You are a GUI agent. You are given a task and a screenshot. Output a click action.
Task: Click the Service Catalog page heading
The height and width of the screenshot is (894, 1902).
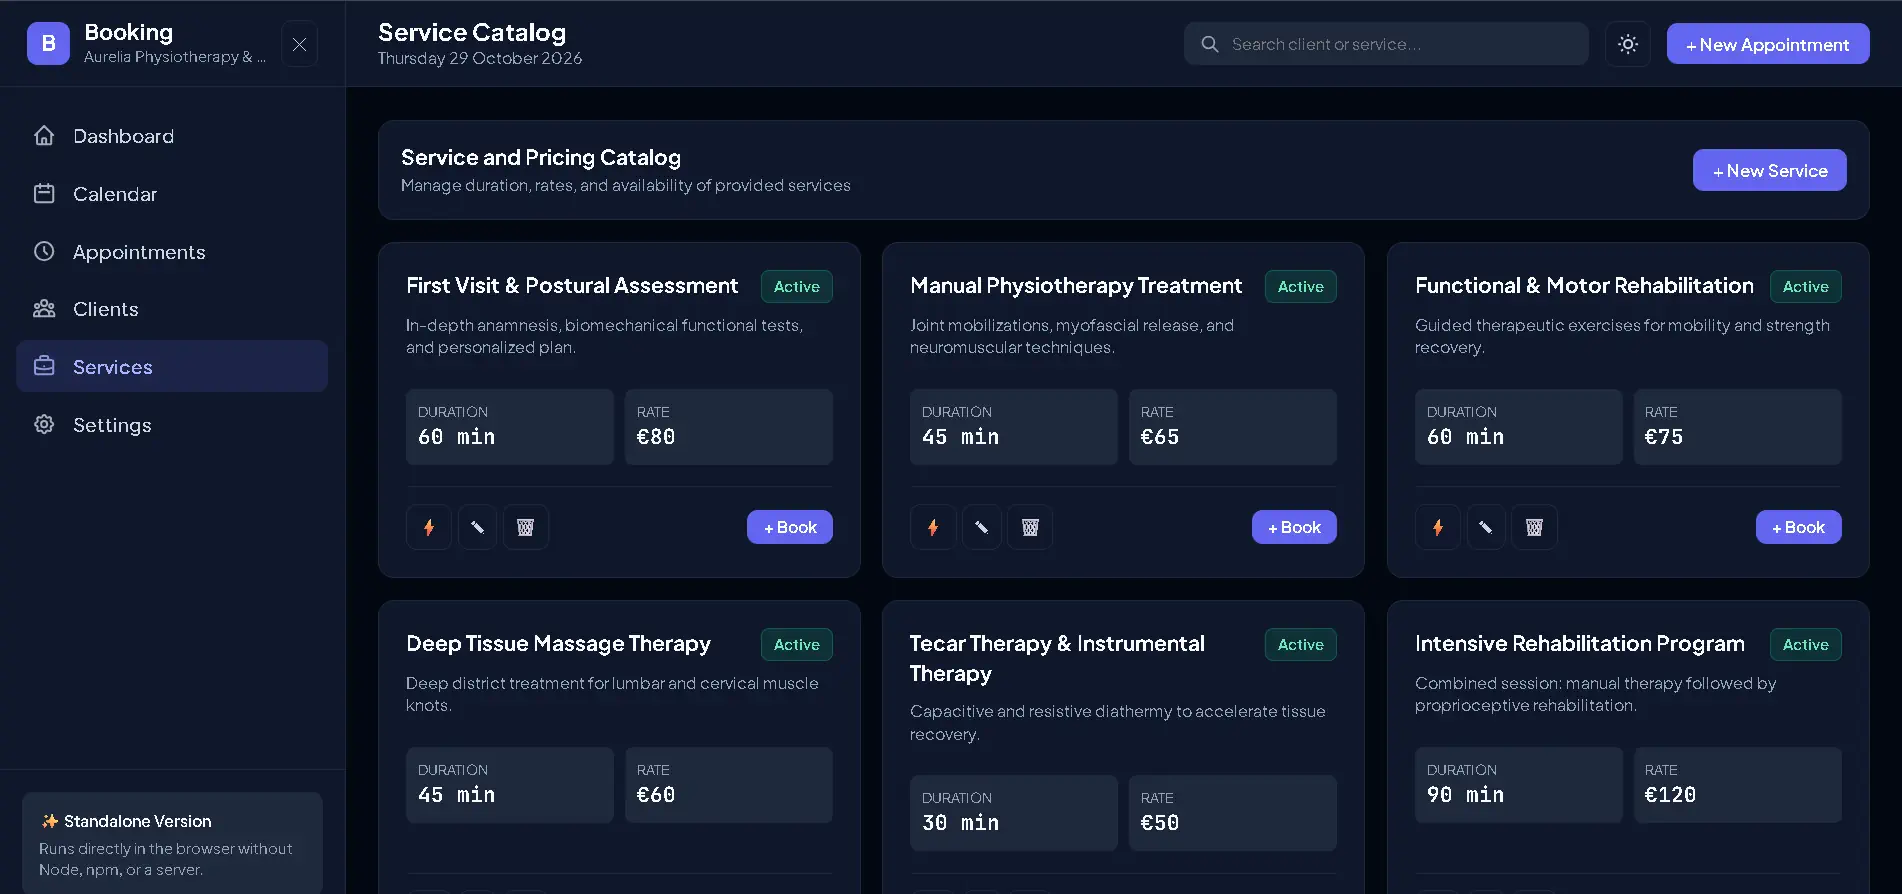(x=472, y=32)
